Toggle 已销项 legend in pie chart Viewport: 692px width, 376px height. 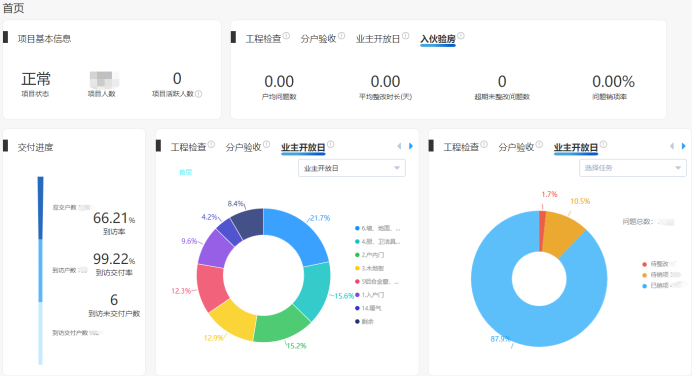(x=664, y=286)
